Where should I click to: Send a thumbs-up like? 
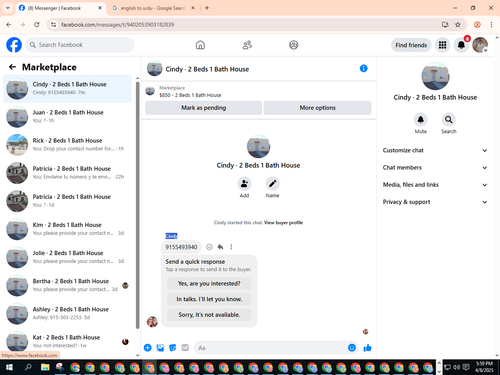tap(367, 348)
